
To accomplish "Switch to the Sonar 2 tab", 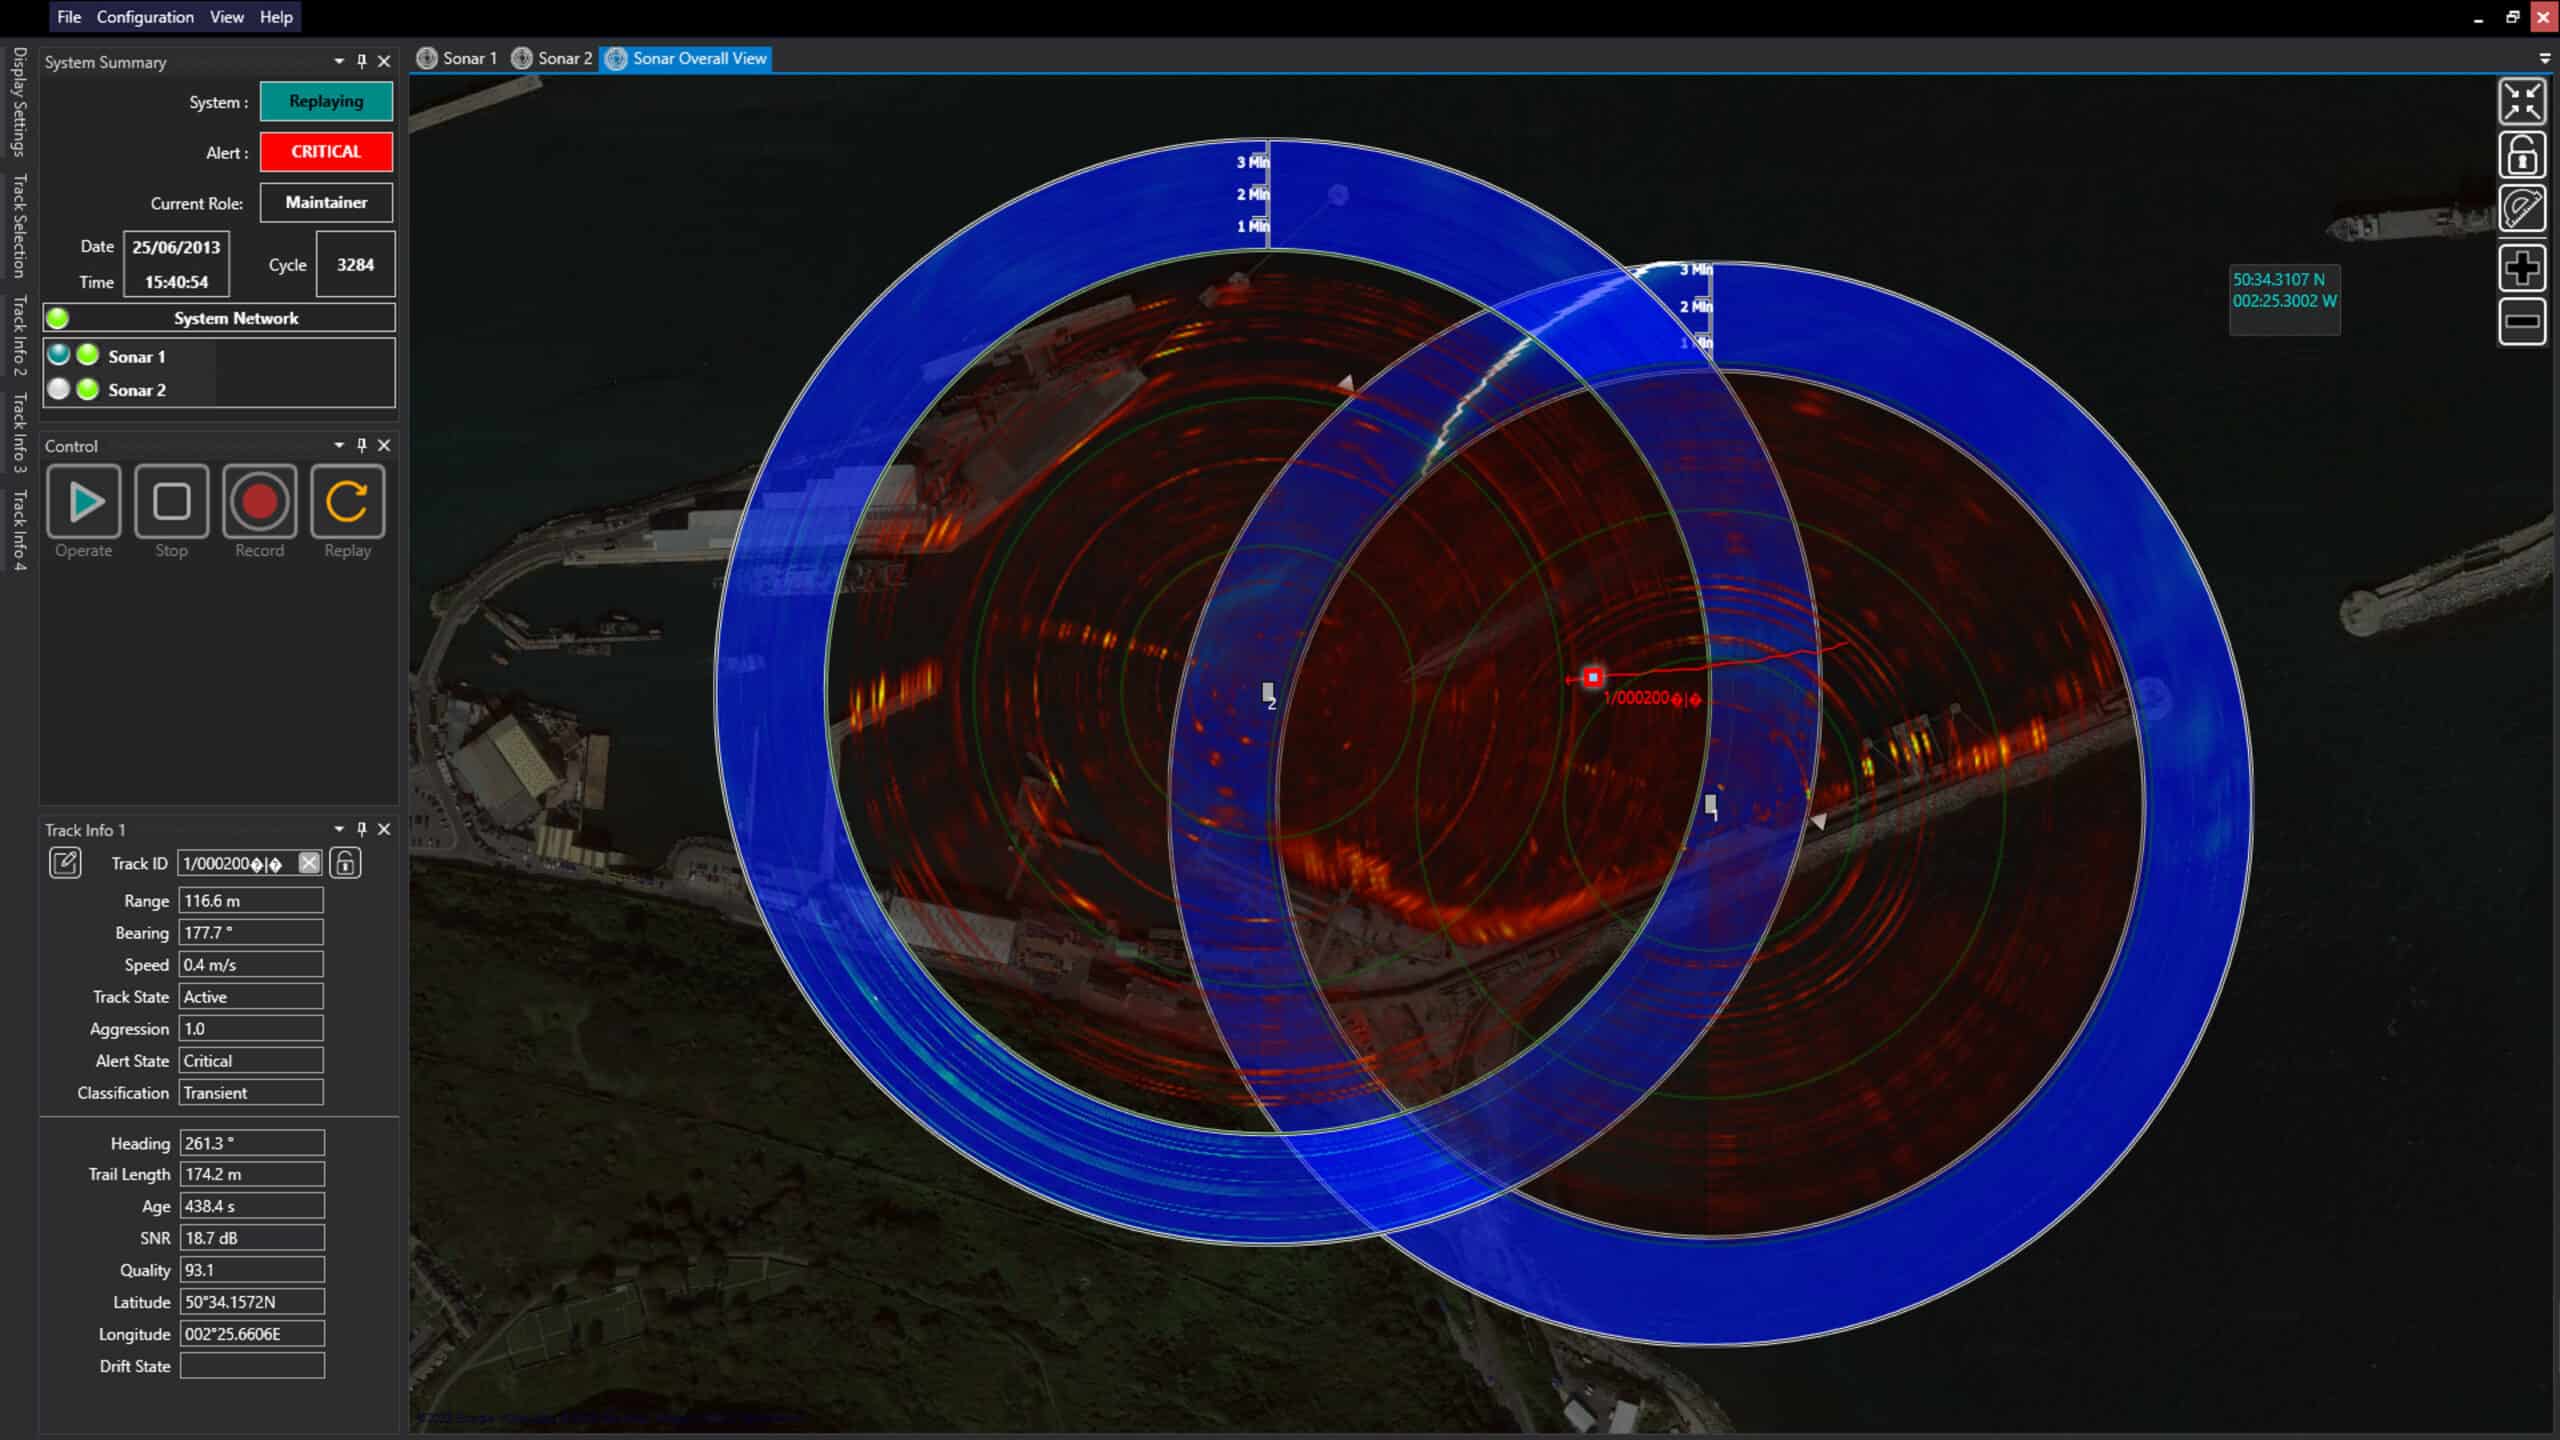I will pyautogui.click(x=553, y=58).
